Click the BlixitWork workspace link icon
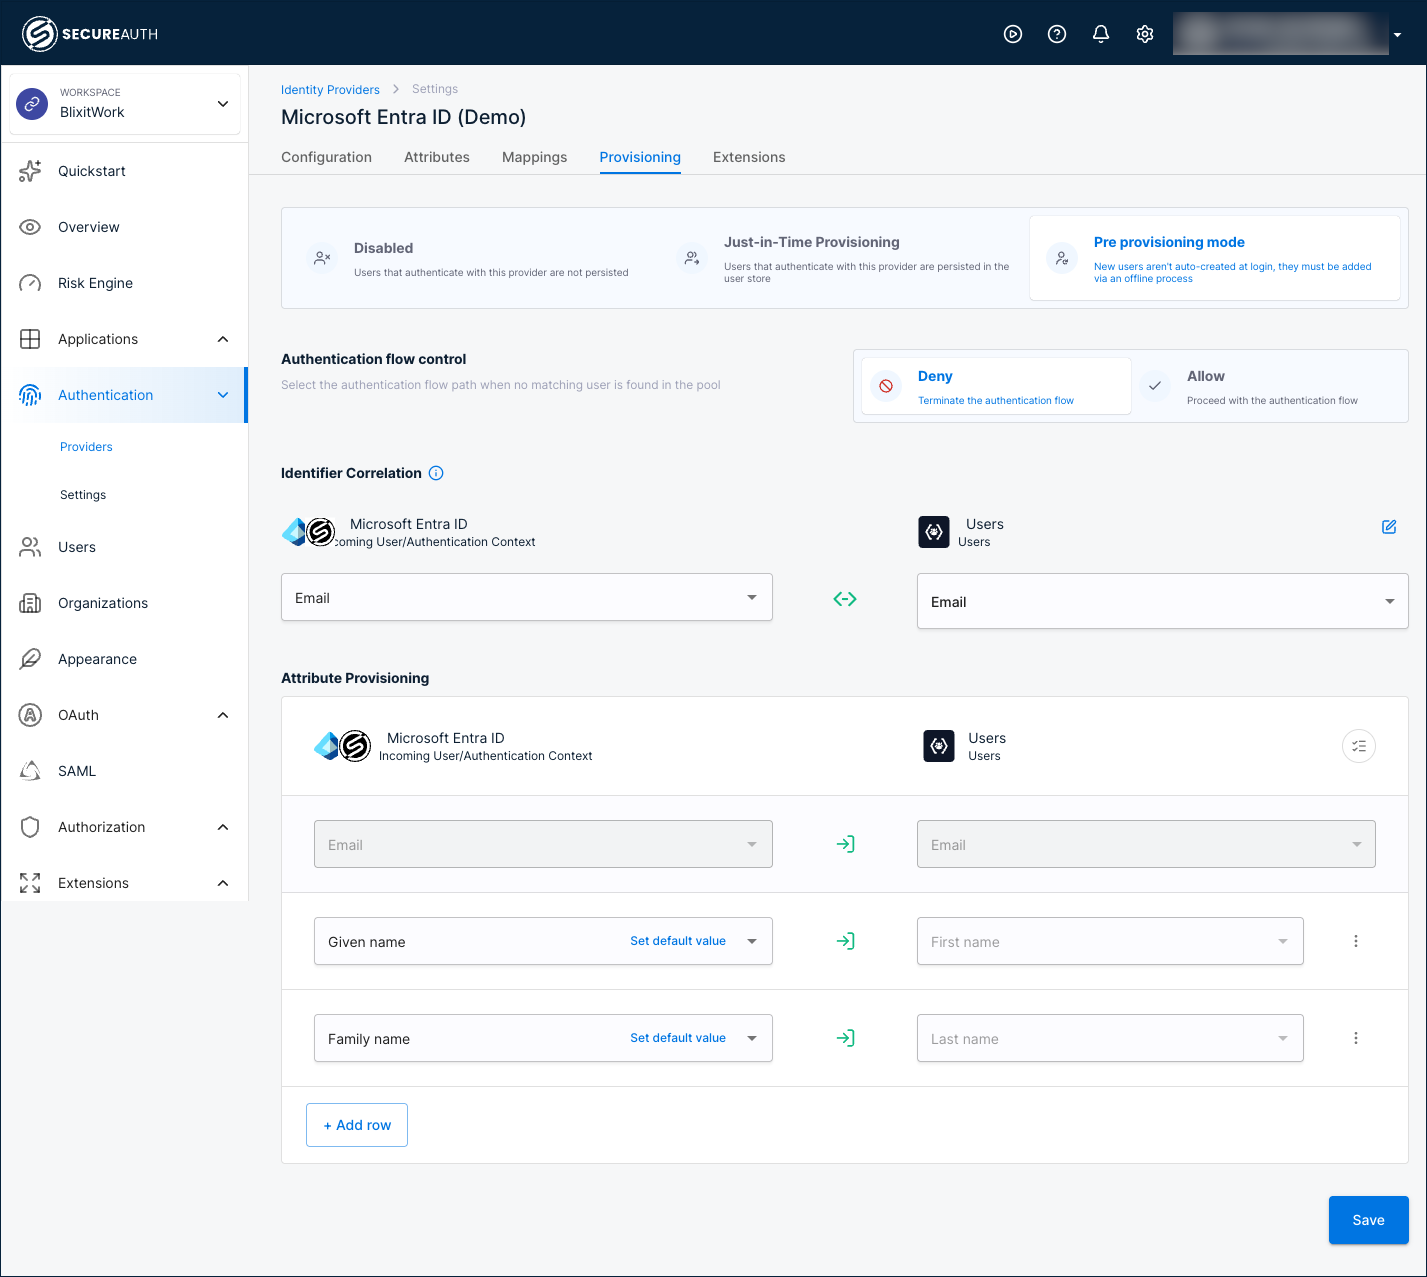This screenshot has height=1277, width=1427. (33, 103)
